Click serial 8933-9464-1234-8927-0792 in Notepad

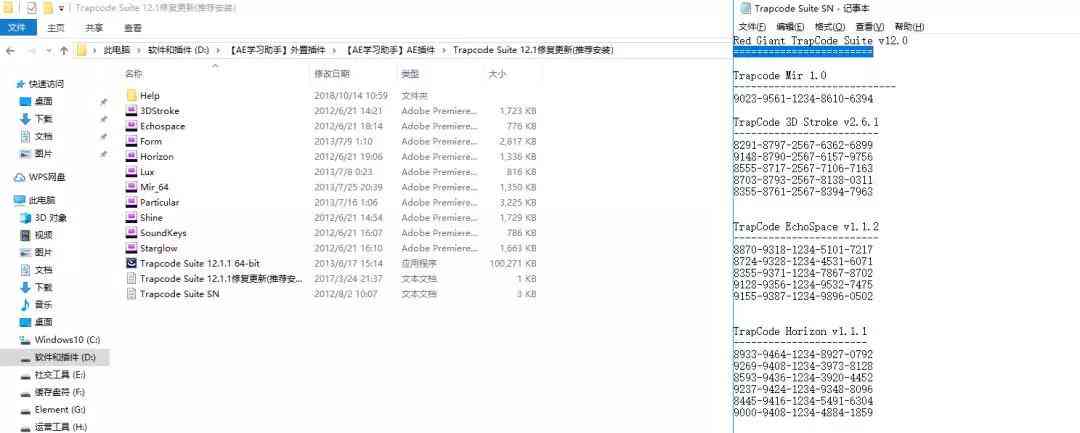click(x=803, y=355)
